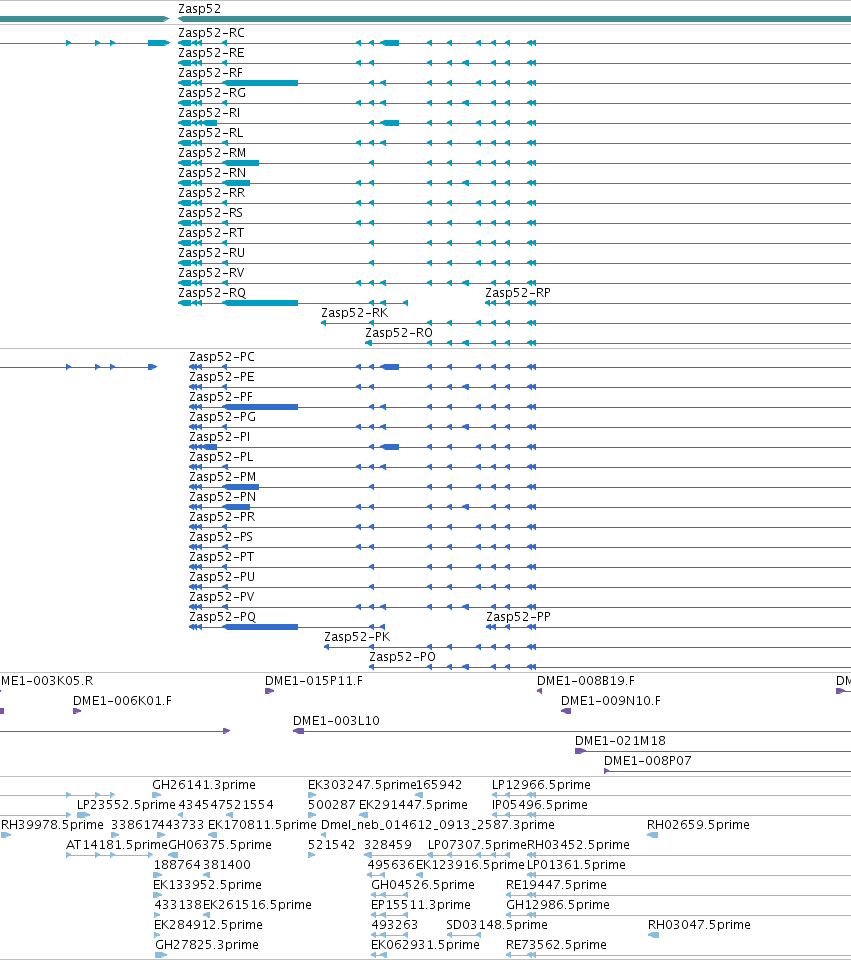
Task: Click the DME1-021M18 clone label
Action: coord(620,741)
